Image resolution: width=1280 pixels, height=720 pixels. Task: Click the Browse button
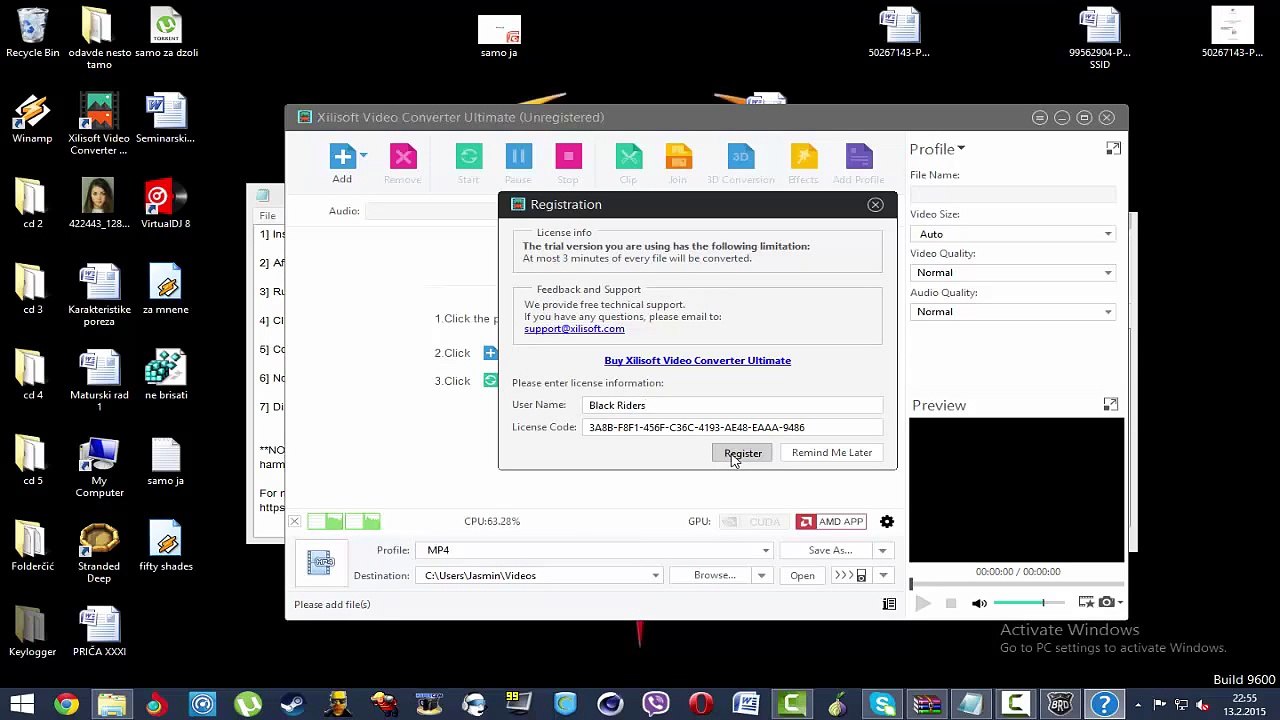[714, 576]
